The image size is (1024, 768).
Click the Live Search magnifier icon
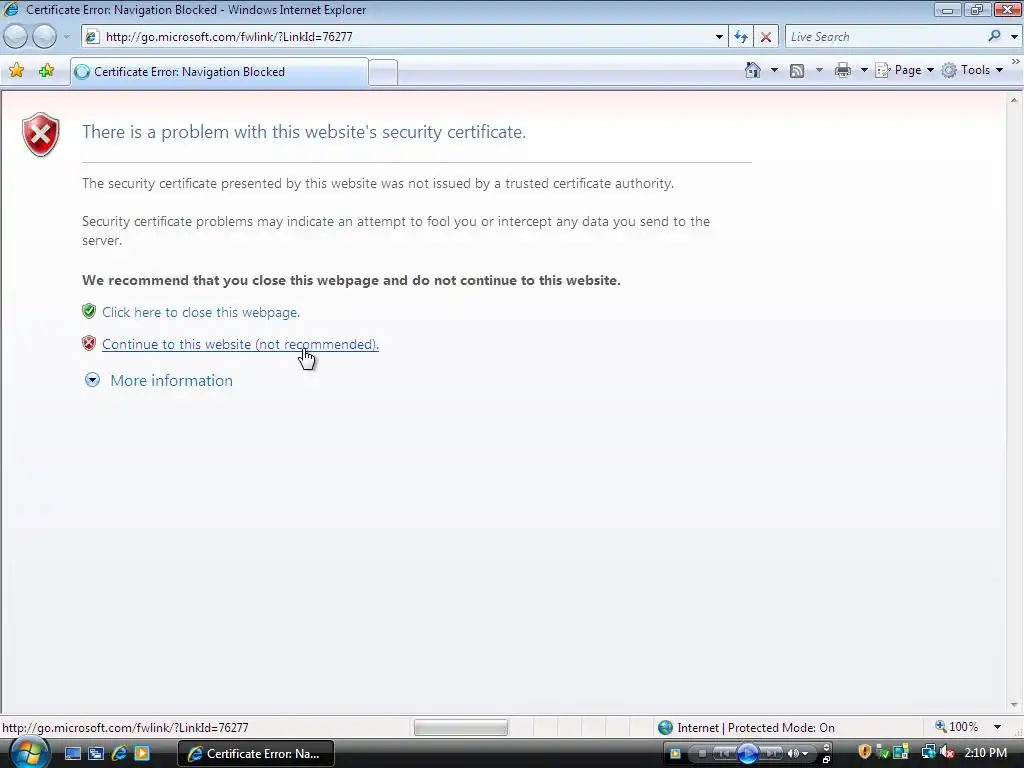pyautogui.click(x=994, y=37)
